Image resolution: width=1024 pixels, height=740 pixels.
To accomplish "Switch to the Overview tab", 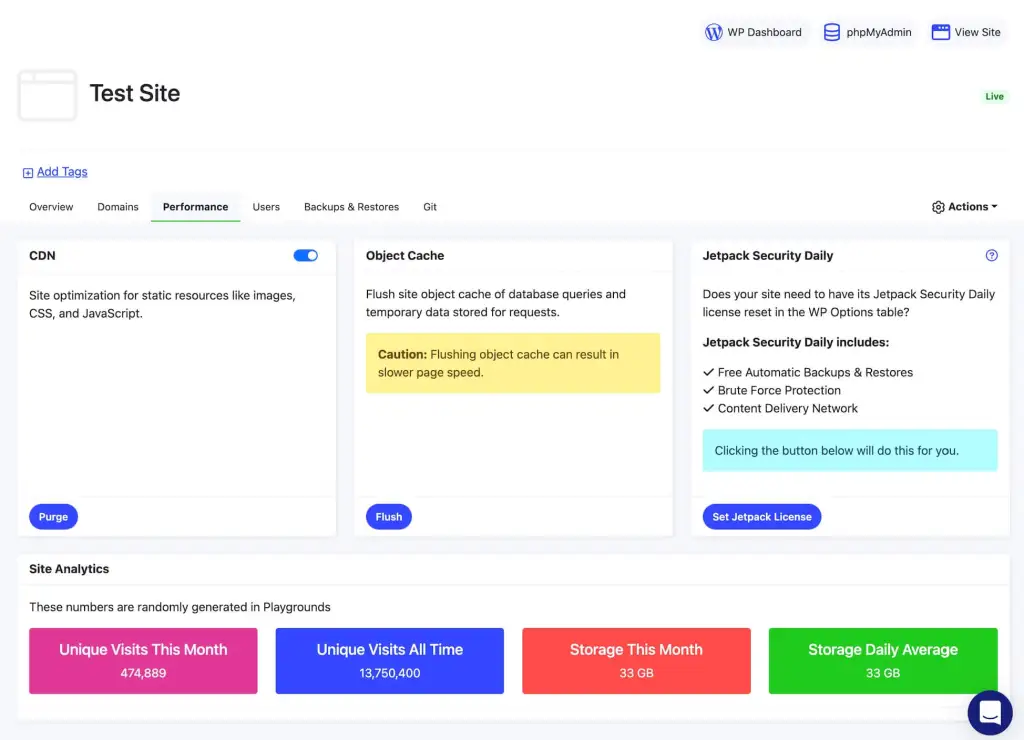I will (x=51, y=207).
